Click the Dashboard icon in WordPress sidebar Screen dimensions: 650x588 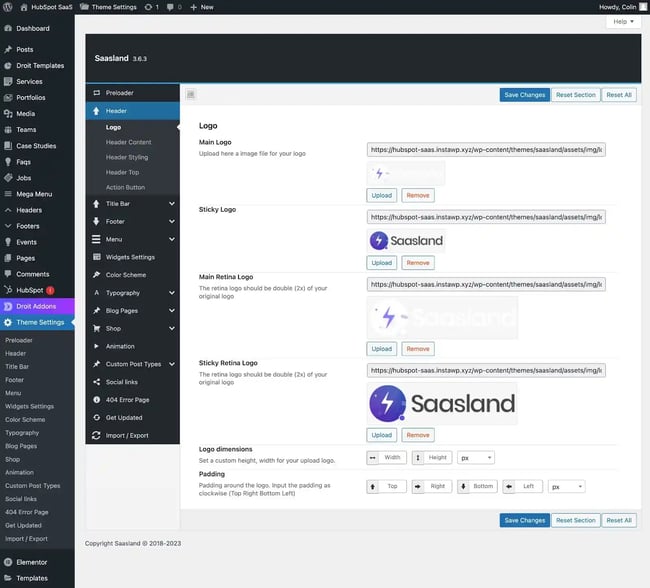click(x=8, y=28)
